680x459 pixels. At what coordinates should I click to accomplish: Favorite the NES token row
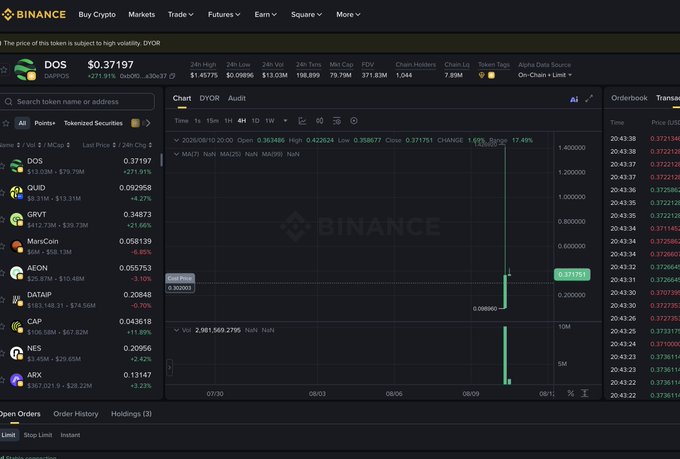3,353
